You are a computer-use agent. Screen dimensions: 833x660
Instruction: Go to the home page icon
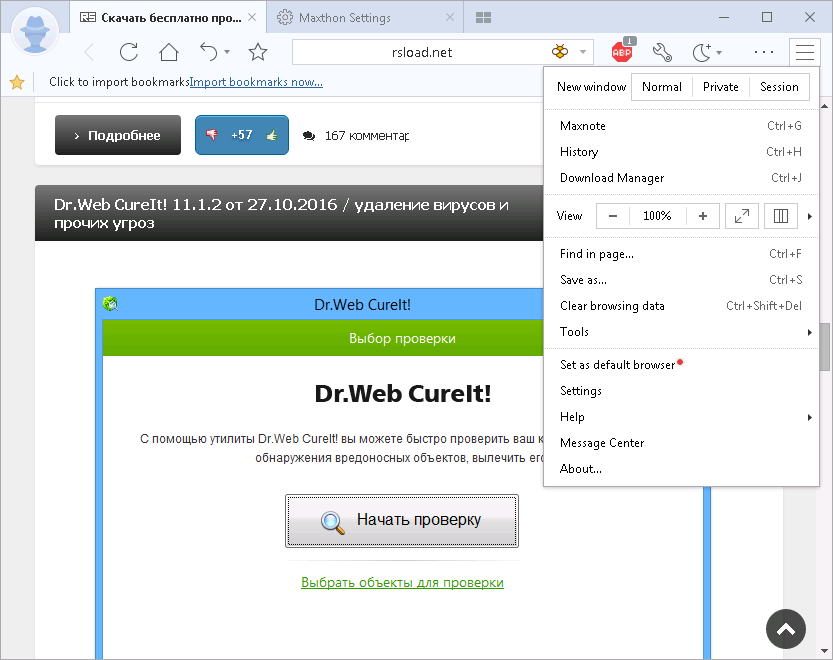pos(169,52)
